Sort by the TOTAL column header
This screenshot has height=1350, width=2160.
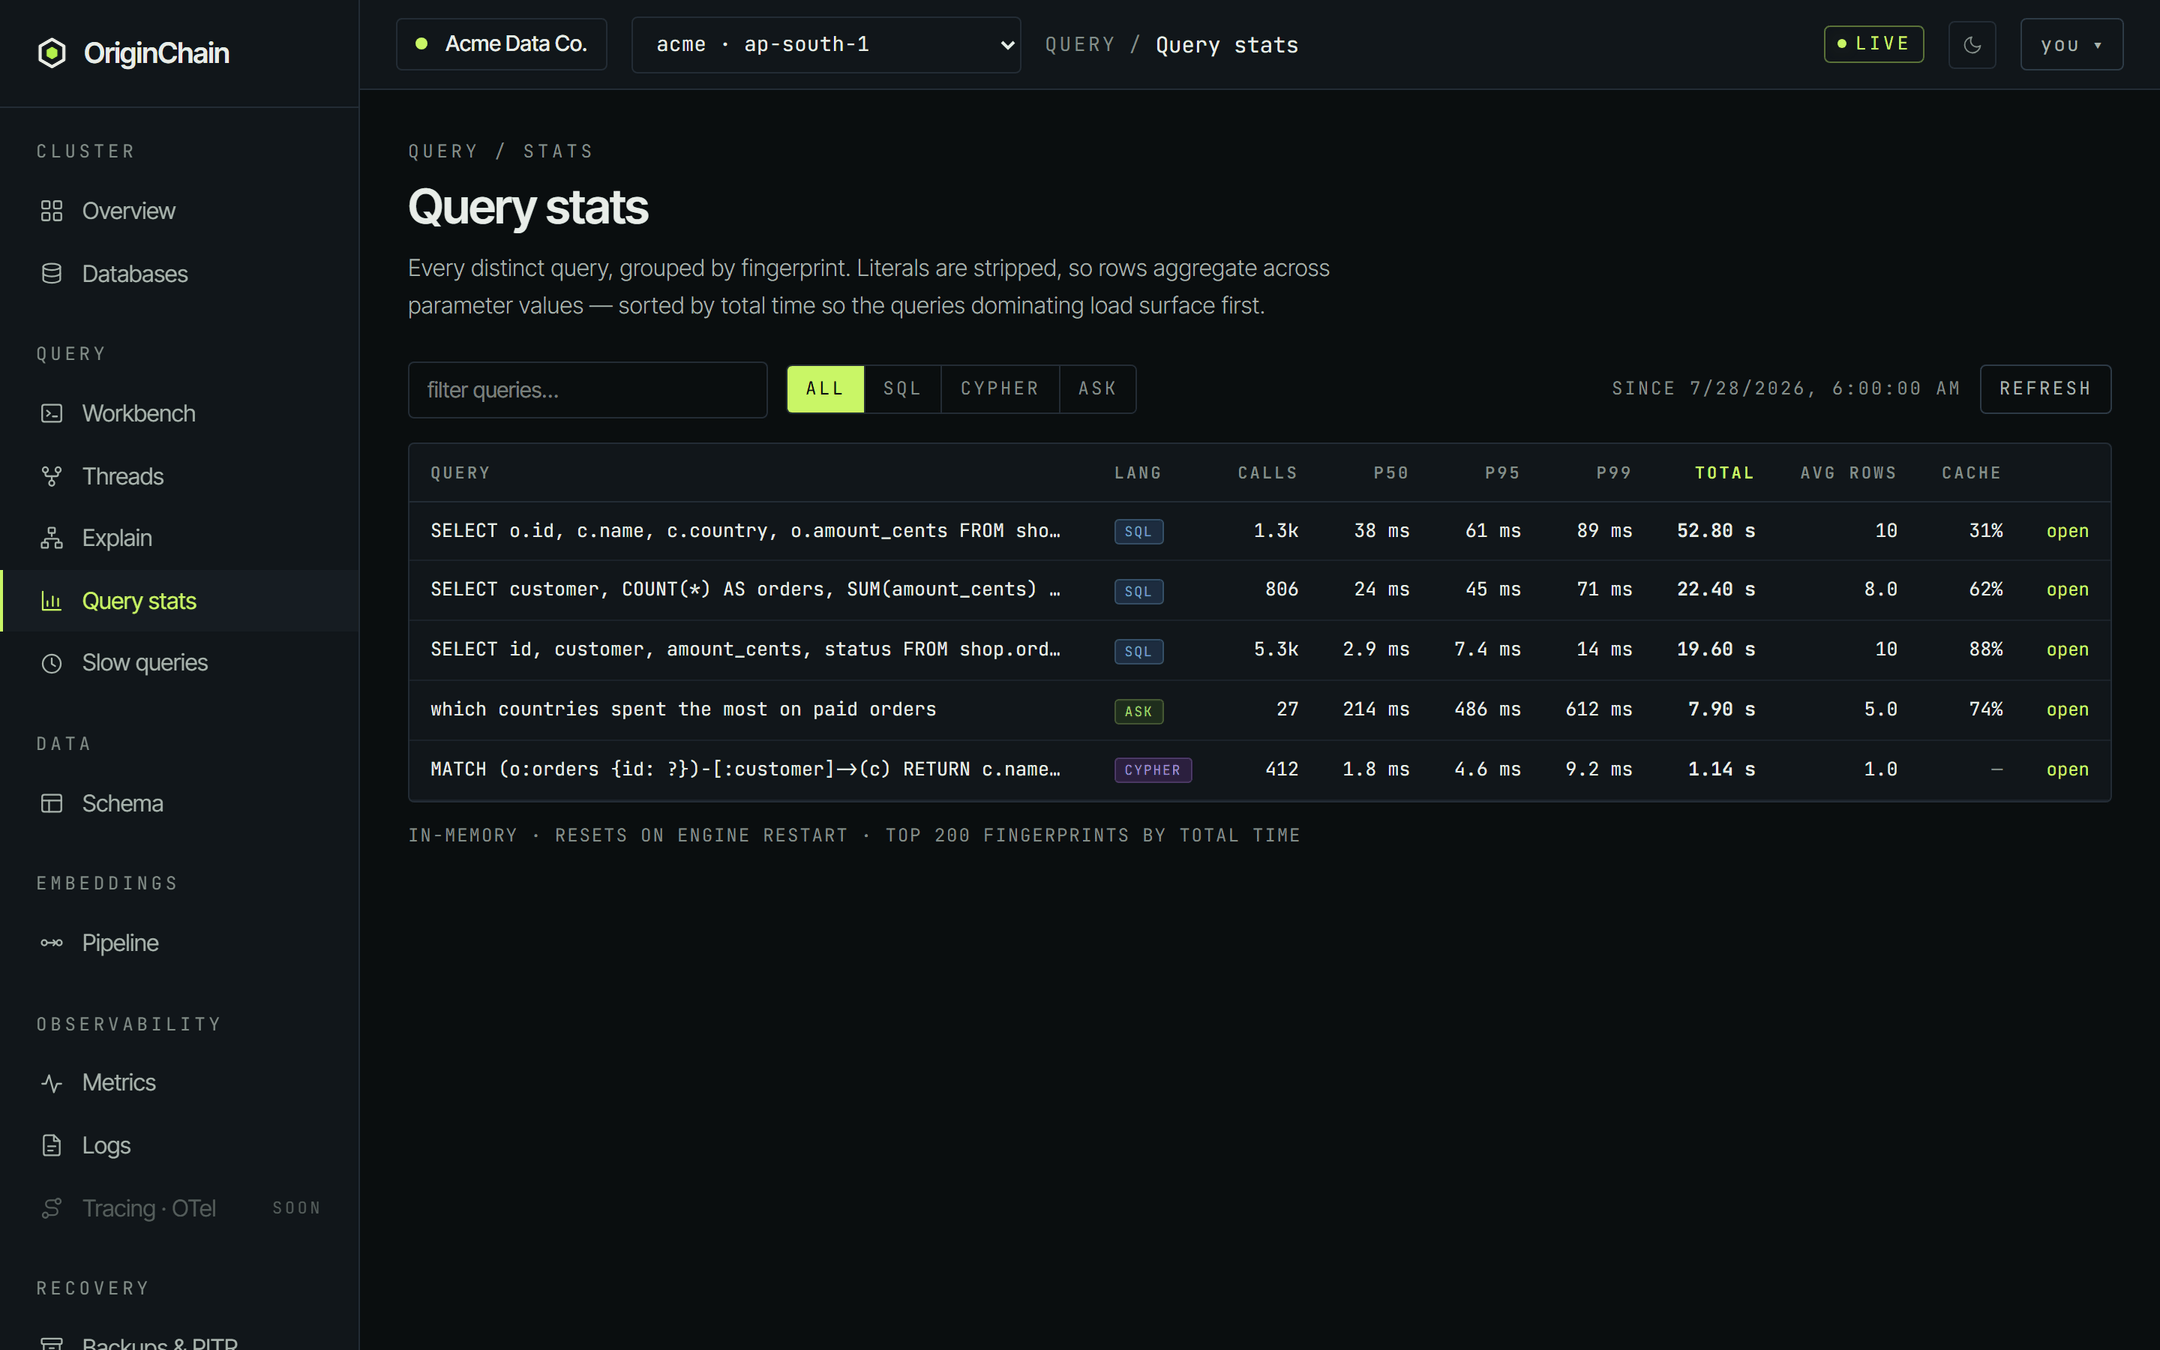[1724, 473]
